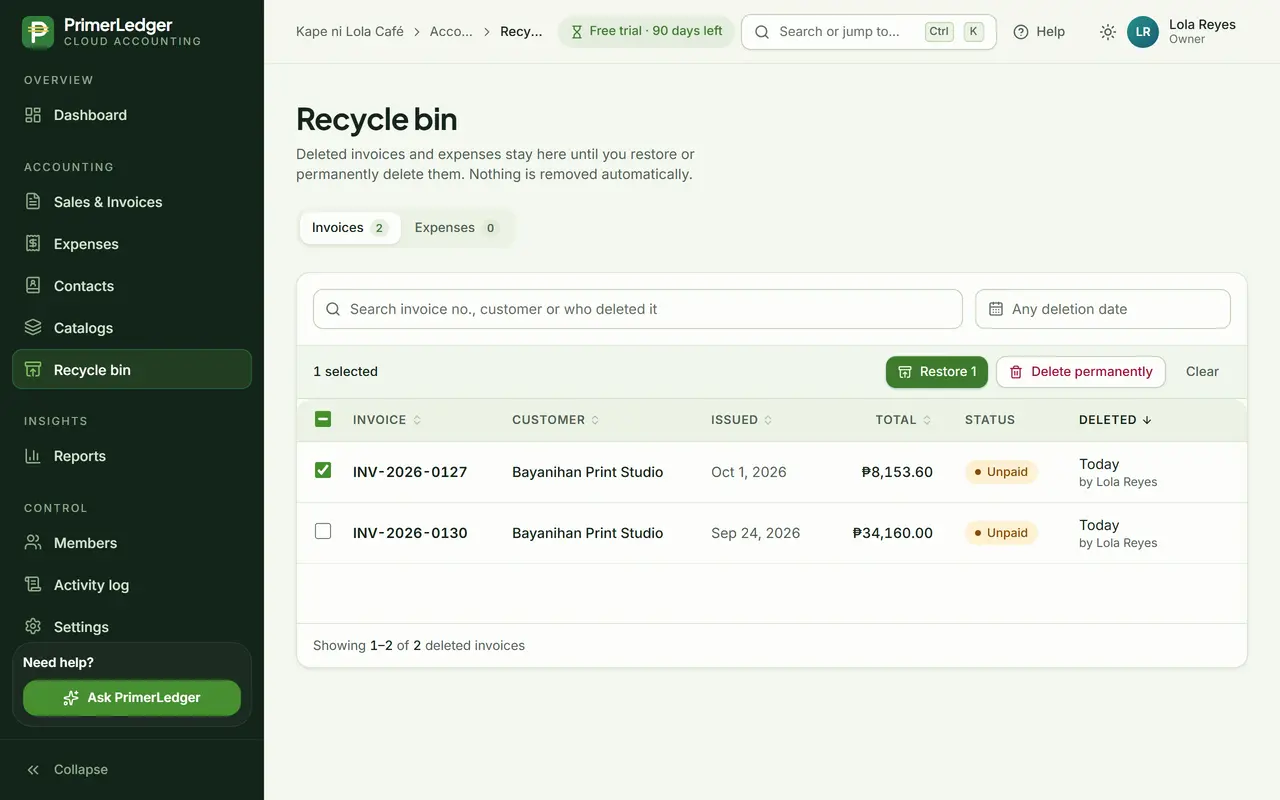Reverse sorting on the Deleted column

pos(1116,420)
